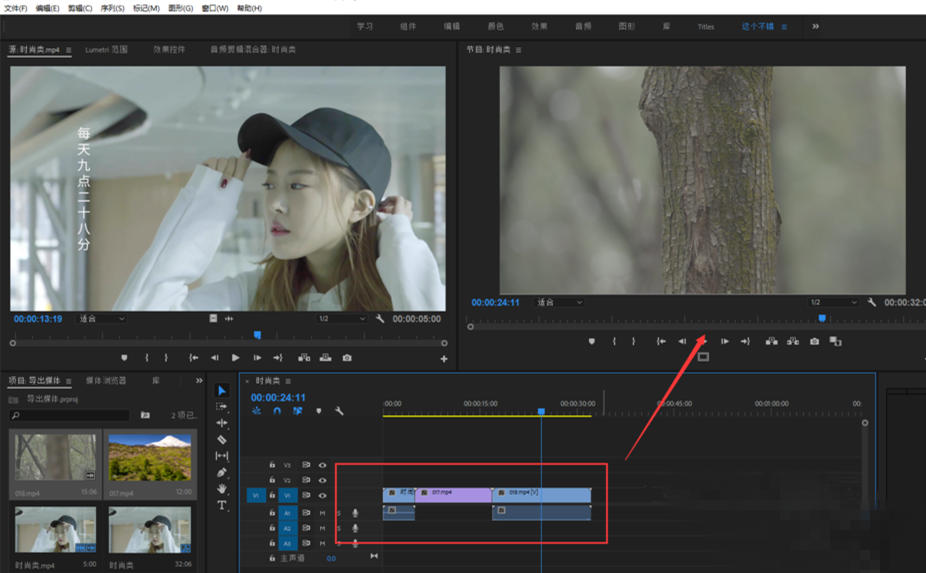The image size is (926, 573).
Task: Switch to the 效果控件 tab
Action: tap(169, 49)
